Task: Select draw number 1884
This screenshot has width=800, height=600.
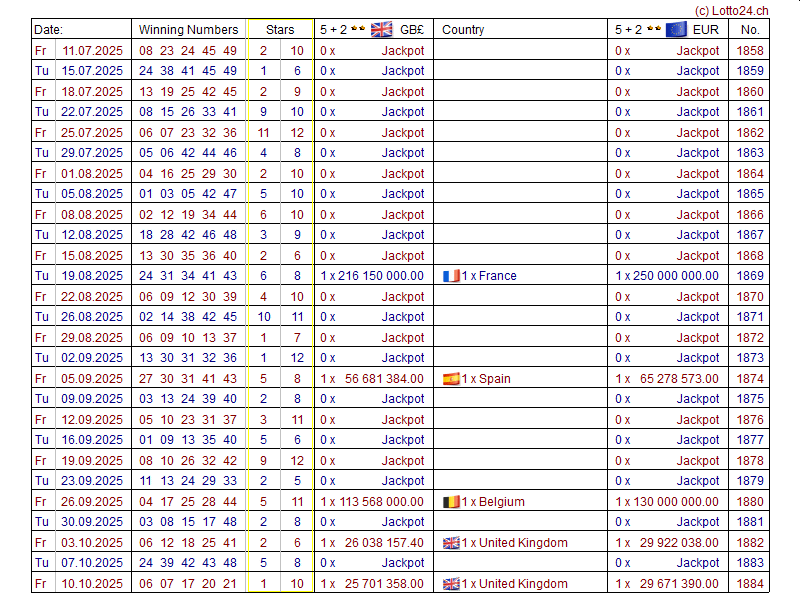Action: (x=749, y=584)
